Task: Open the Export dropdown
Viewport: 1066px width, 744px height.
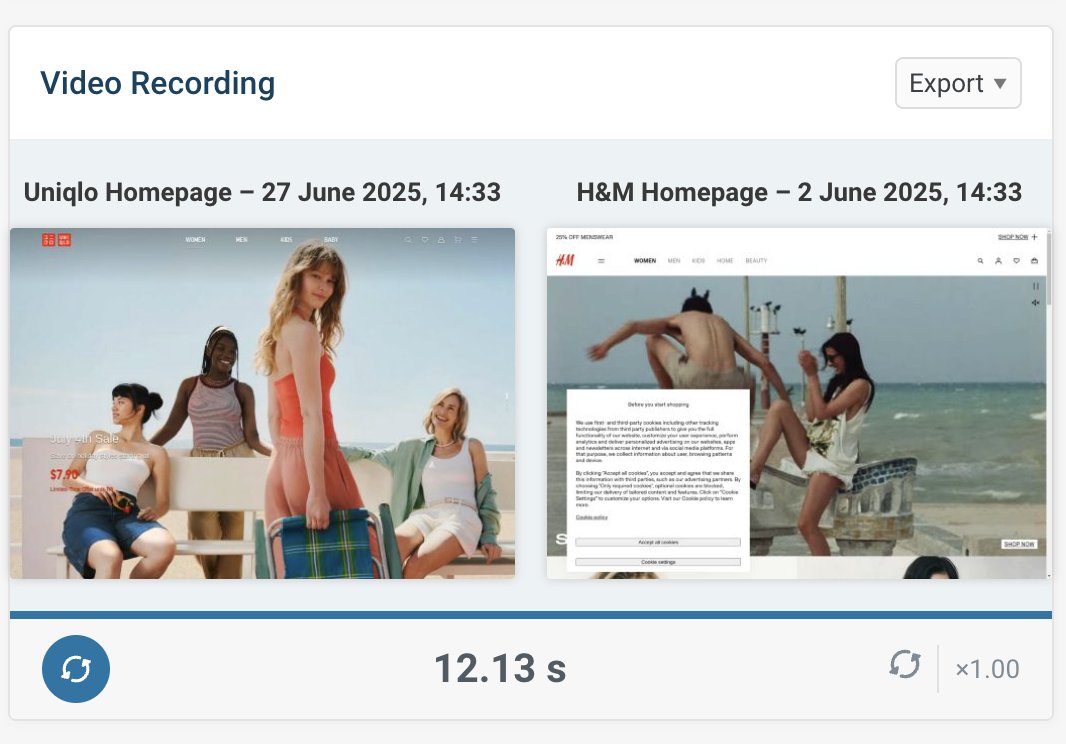Action: coord(958,83)
